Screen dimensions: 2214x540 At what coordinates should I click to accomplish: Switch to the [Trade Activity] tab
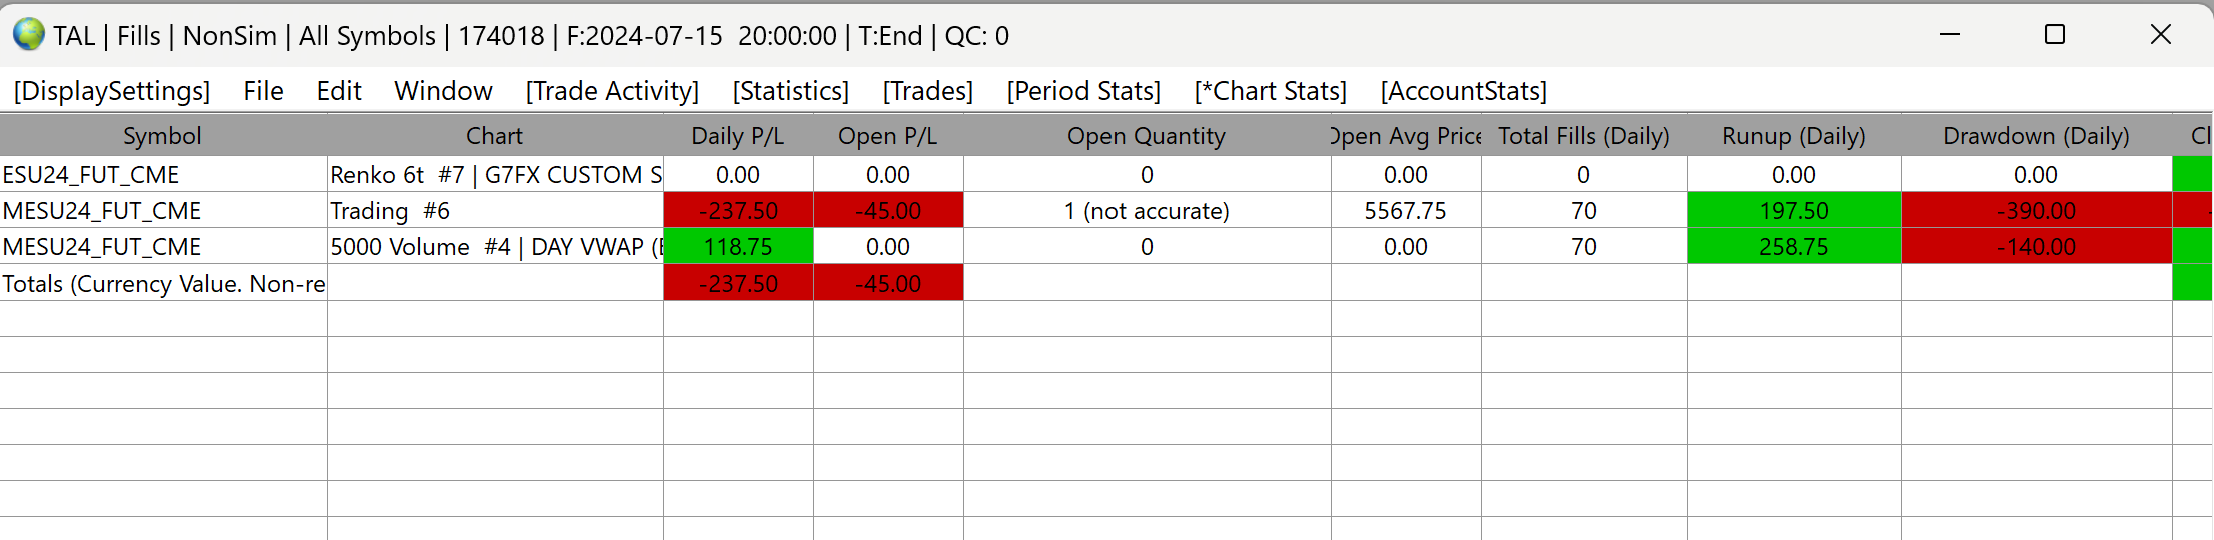[612, 91]
